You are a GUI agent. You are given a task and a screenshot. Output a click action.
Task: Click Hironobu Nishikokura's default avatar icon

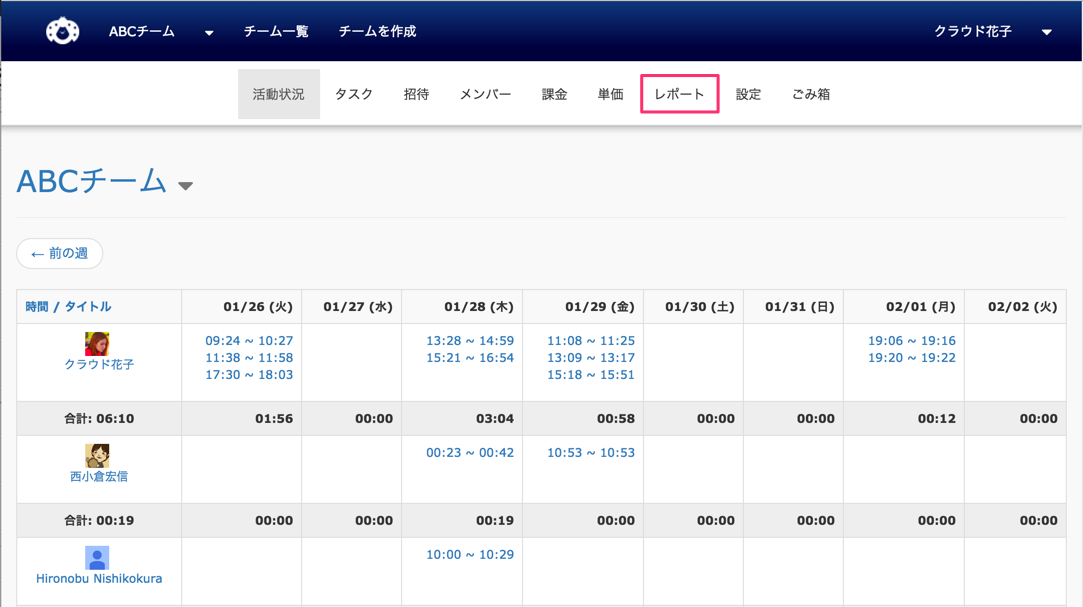point(97,558)
